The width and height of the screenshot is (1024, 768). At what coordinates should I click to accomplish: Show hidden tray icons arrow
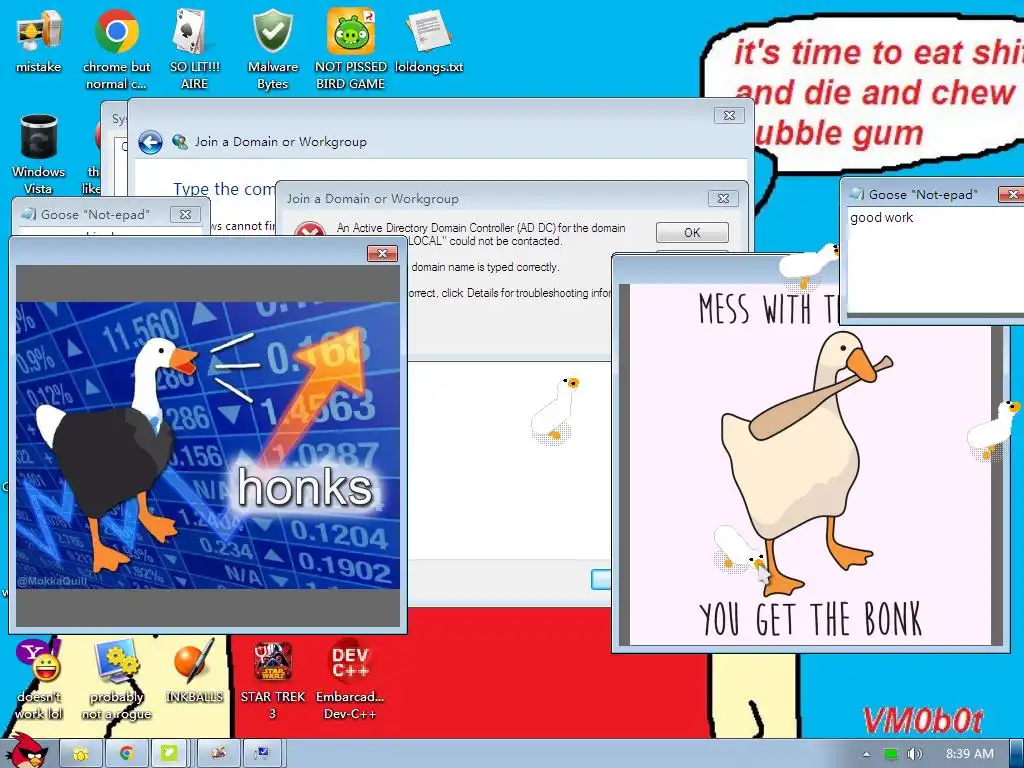pyautogui.click(x=866, y=754)
